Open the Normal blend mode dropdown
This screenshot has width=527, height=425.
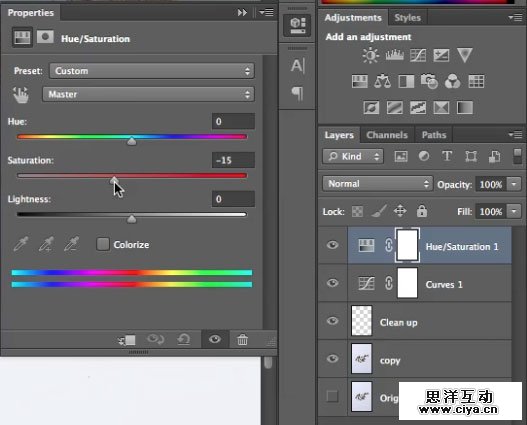coord(377,184)
